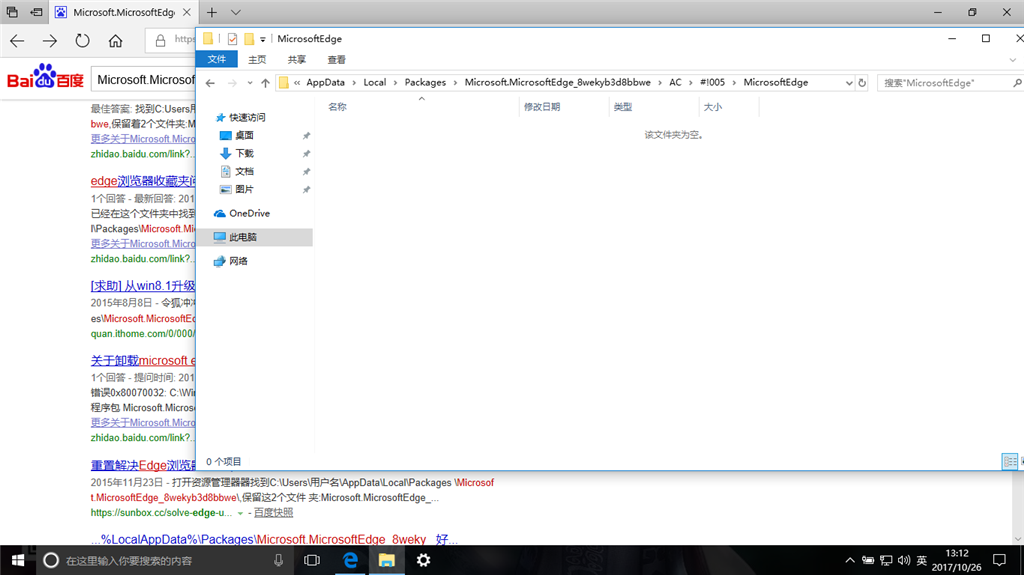
Task: Click Microsoft.MicrosoftEdge_8wekyb3d8bbwe breadcrumb
Action: tap(558, 82)
